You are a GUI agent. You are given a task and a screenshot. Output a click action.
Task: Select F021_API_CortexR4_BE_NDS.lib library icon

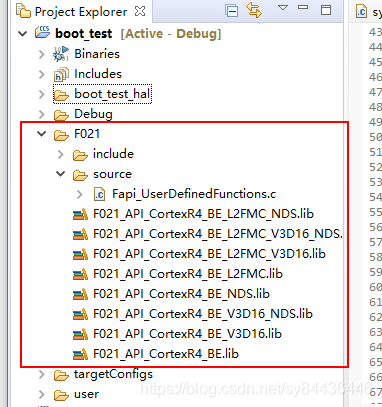click(x=80, y=294)
